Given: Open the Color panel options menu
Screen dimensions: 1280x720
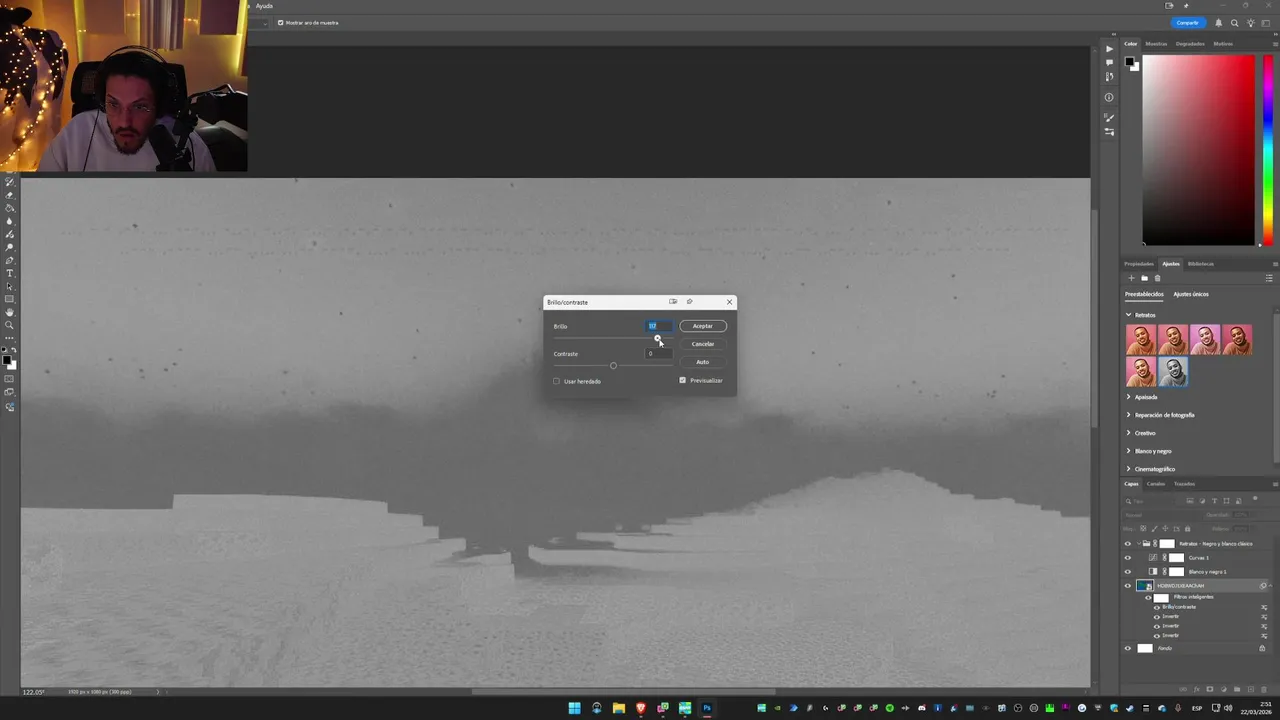Looking at the screenshot, I should 1275,44.
